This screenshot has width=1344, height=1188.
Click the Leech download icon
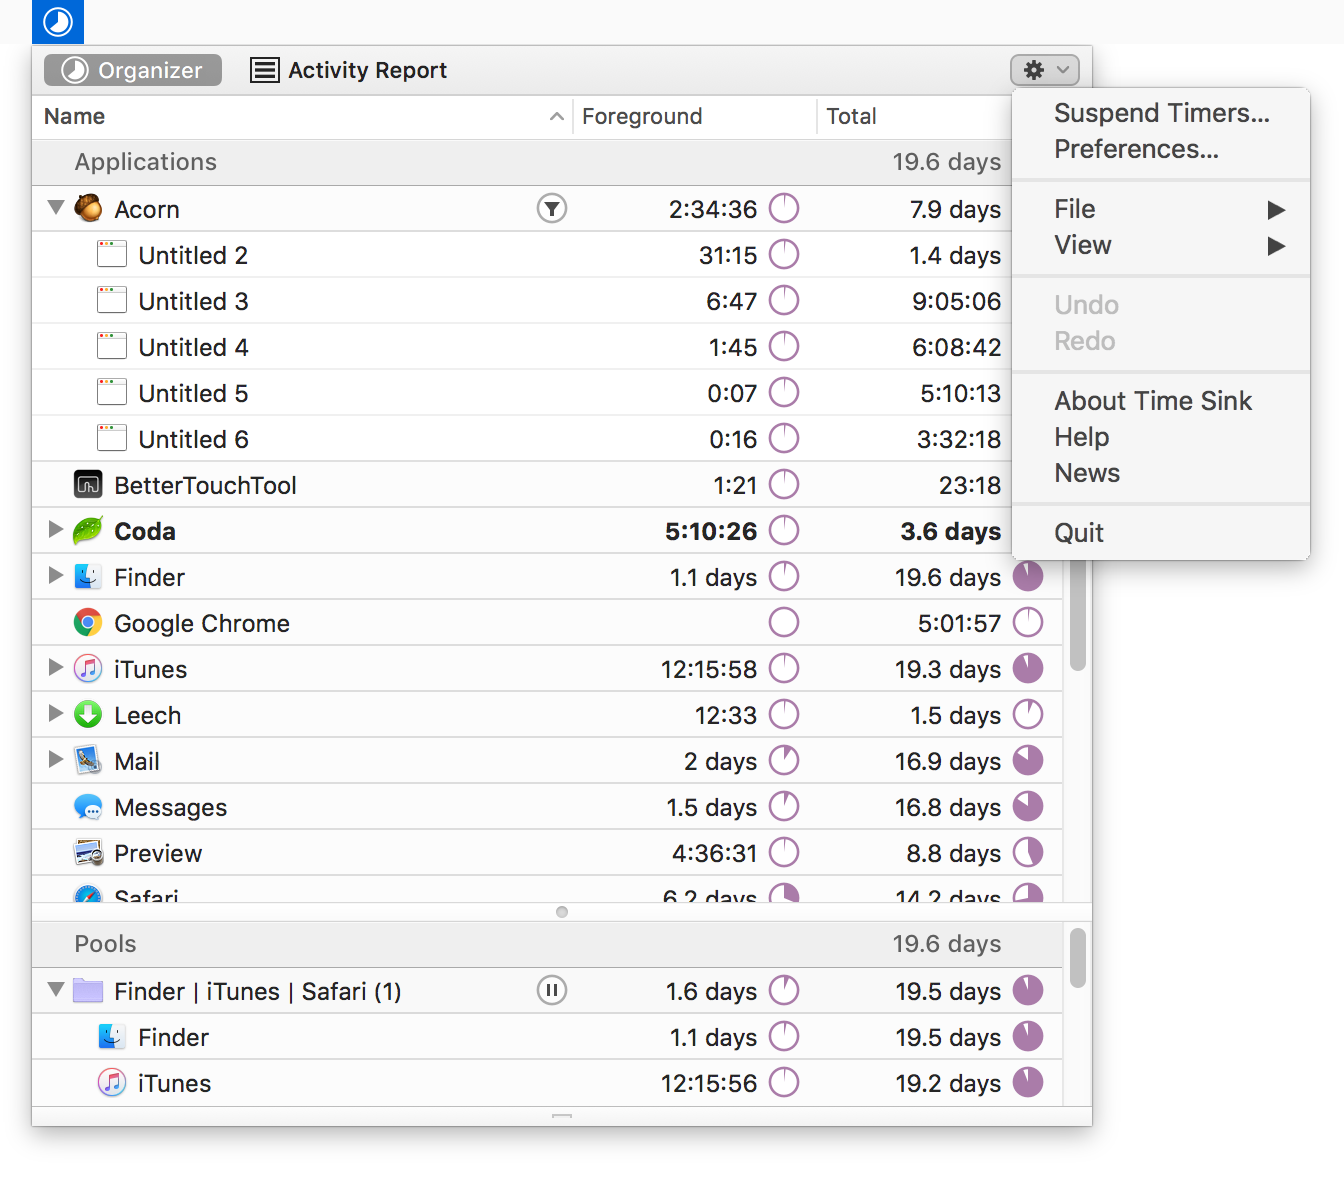click(x=88, y=714)
